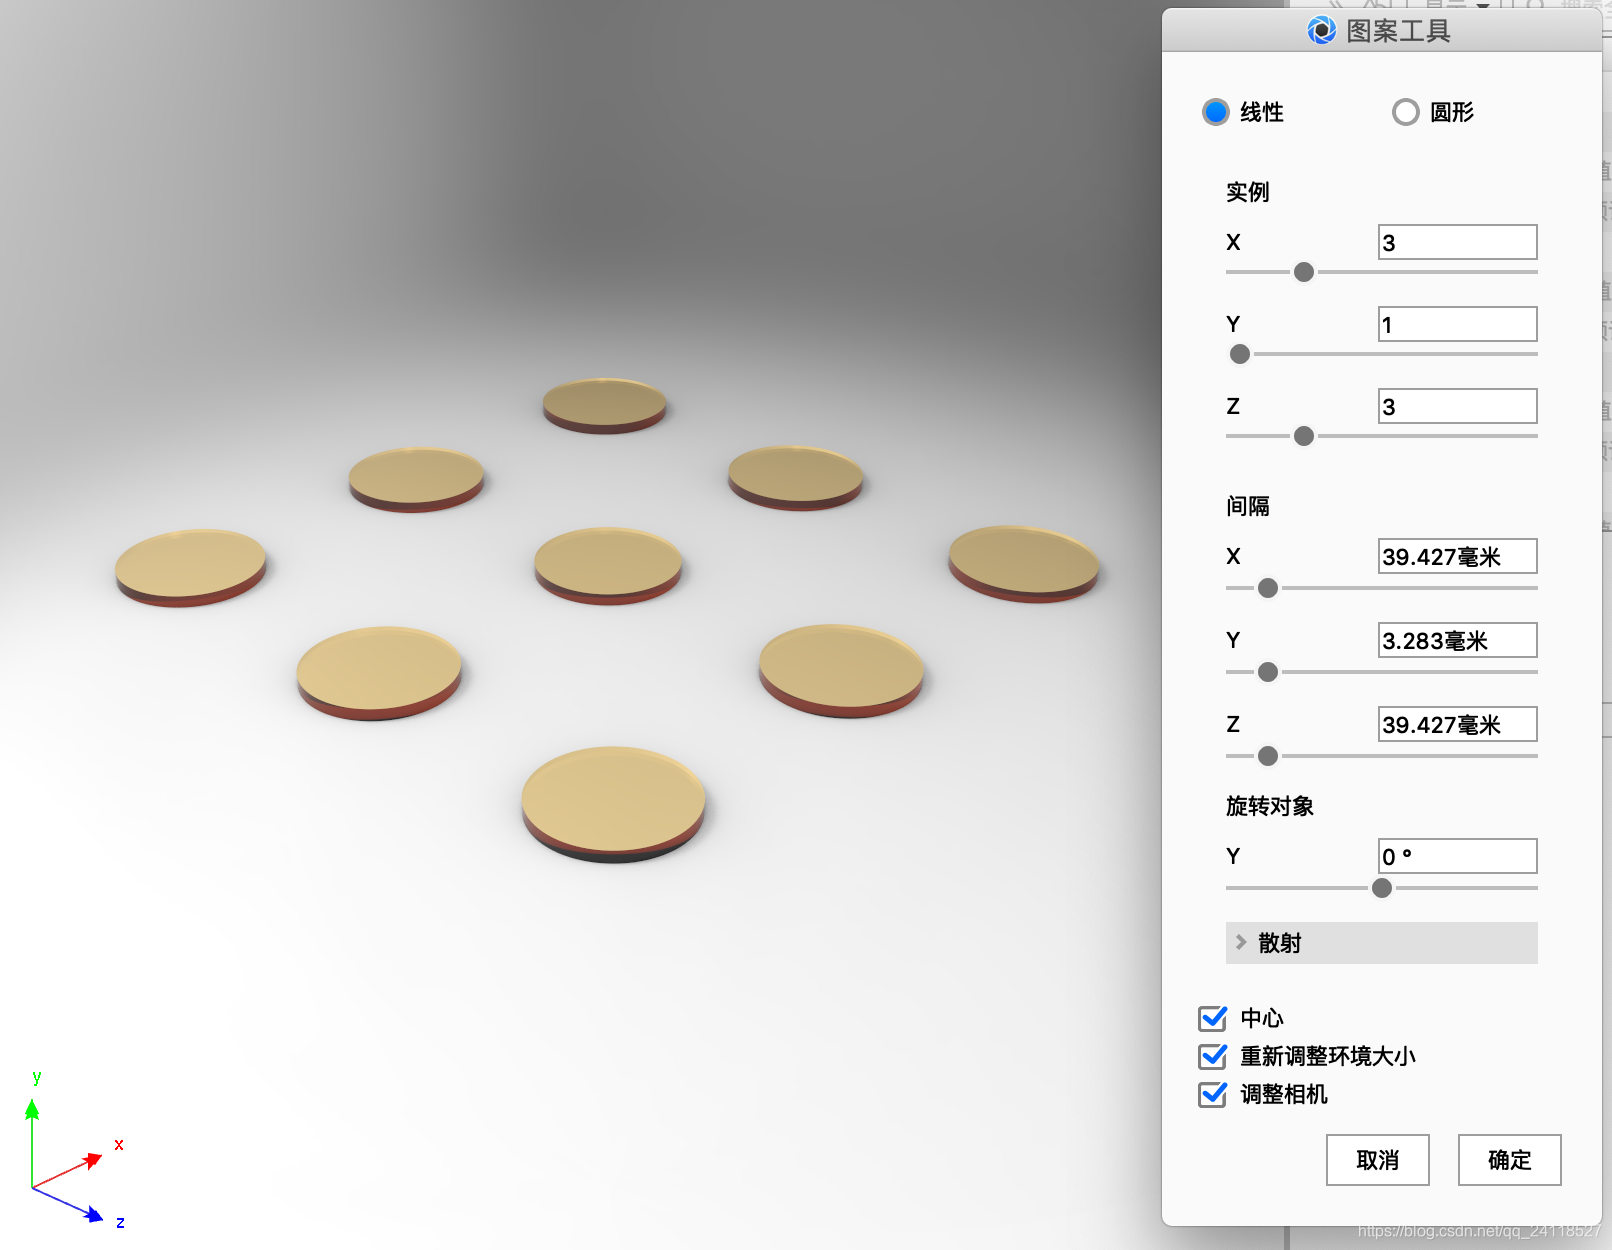This screenshot has width=1612, height=1250.
Task: Click the KeyShot icon in 图案工具 title
Action: (1321, 31)
